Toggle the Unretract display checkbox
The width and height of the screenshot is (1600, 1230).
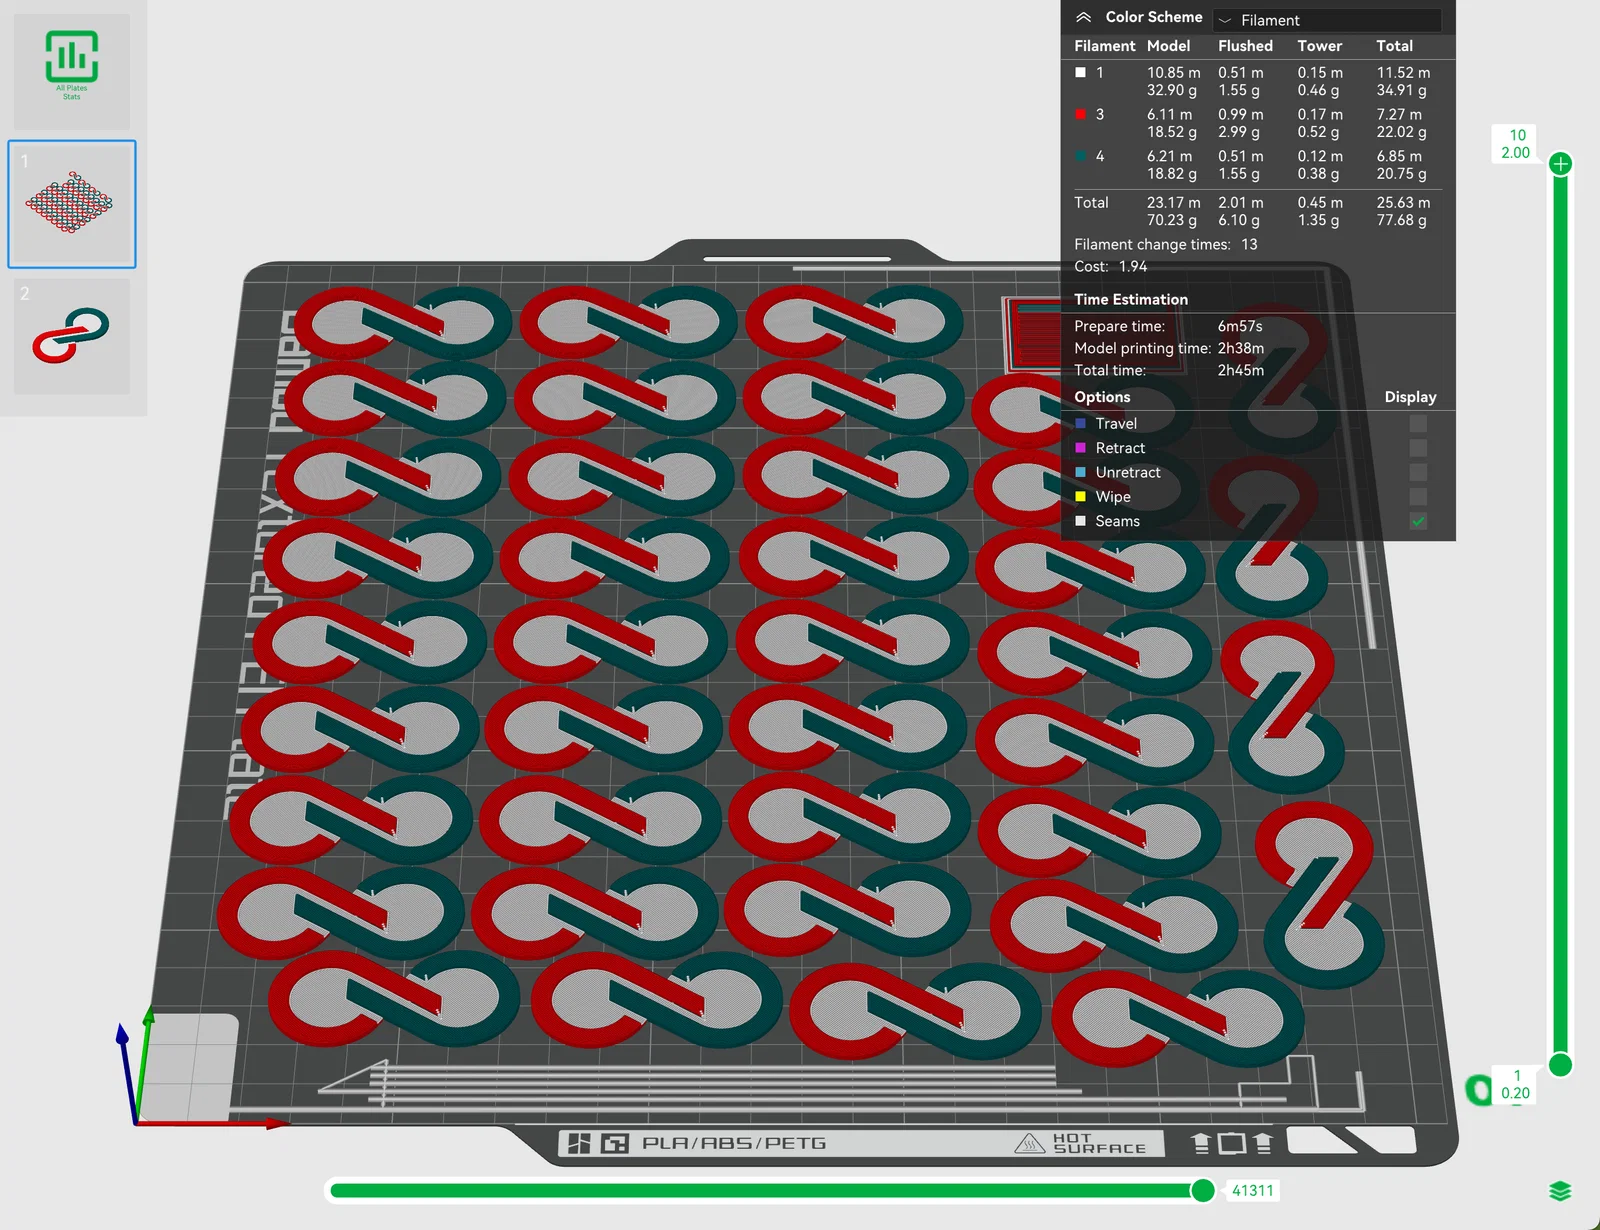pos(1418,472)
